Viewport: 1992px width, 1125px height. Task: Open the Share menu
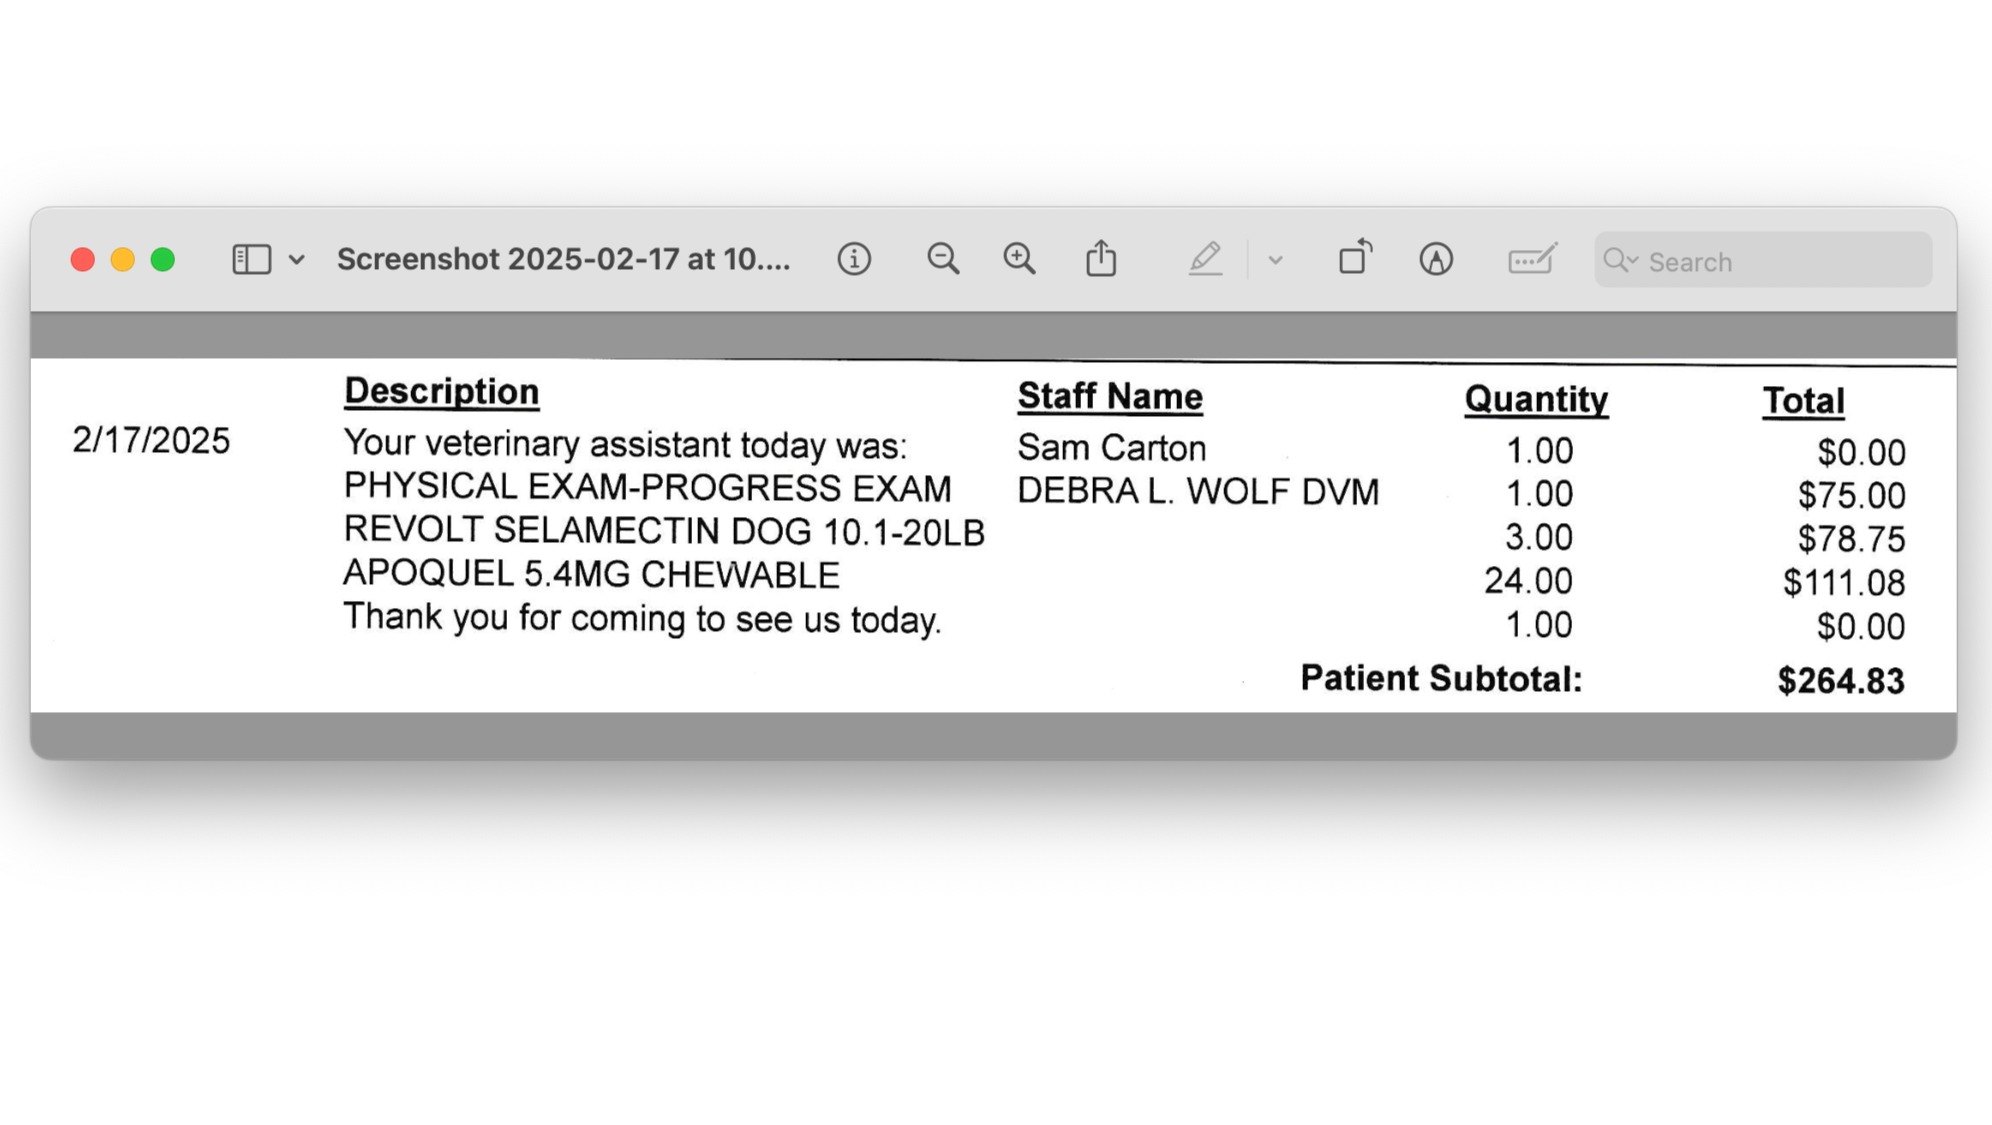(x=1101, y=259)
